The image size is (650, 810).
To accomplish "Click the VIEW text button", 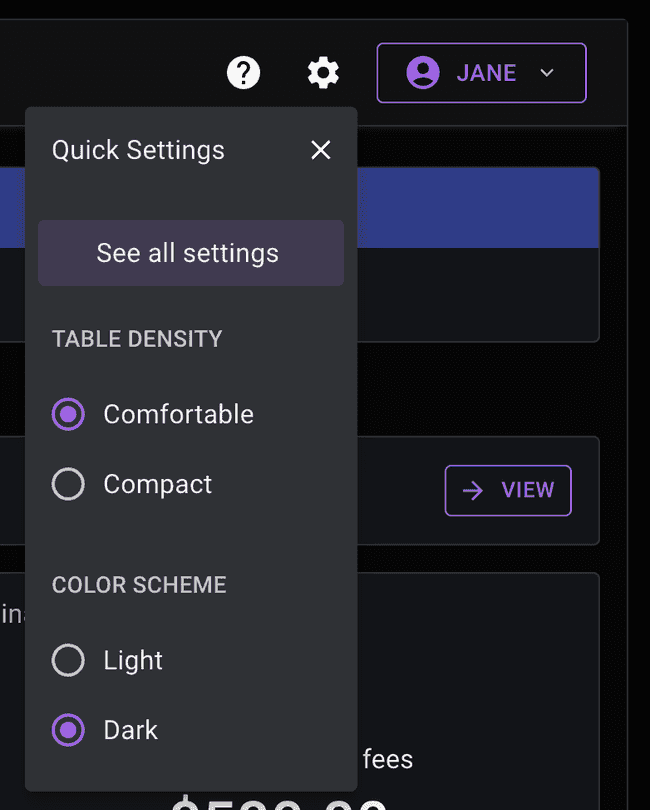I will click(527, 490).
